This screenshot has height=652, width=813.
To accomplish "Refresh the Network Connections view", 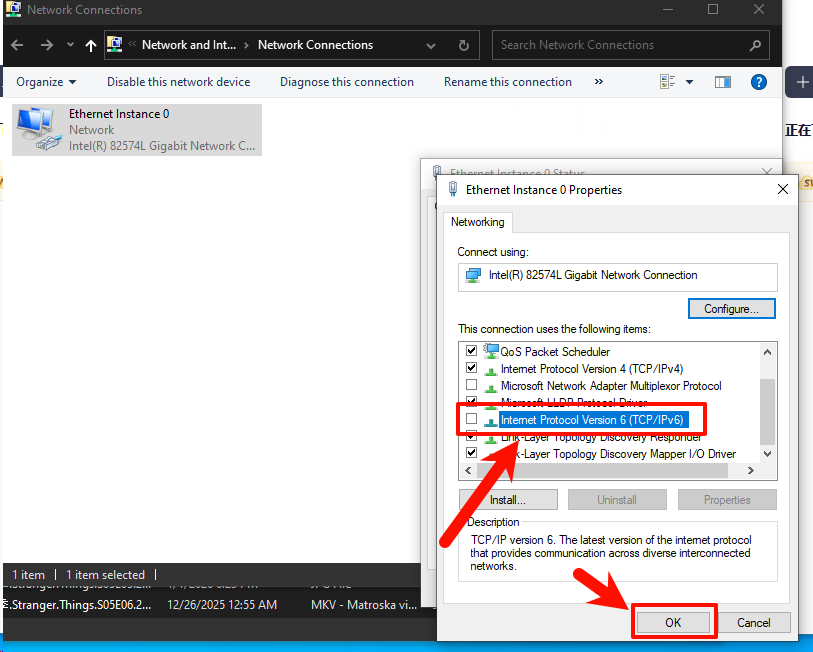I will (x=463, y=45).
